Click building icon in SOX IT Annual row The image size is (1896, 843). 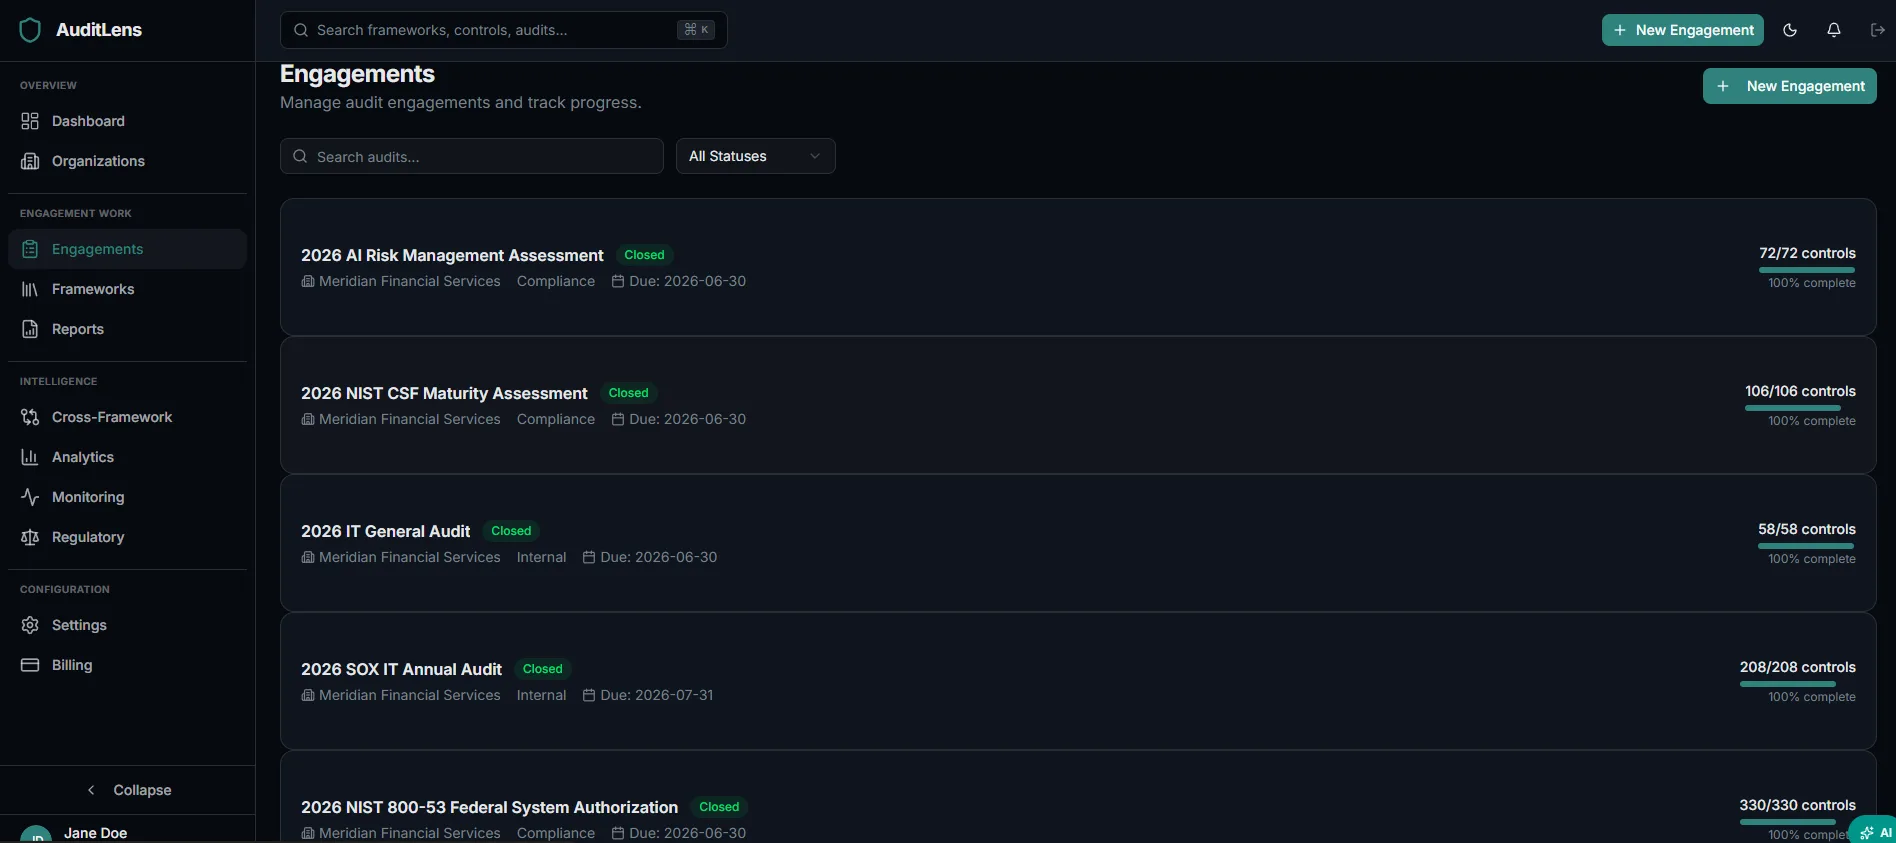click(x=308, y=696)
